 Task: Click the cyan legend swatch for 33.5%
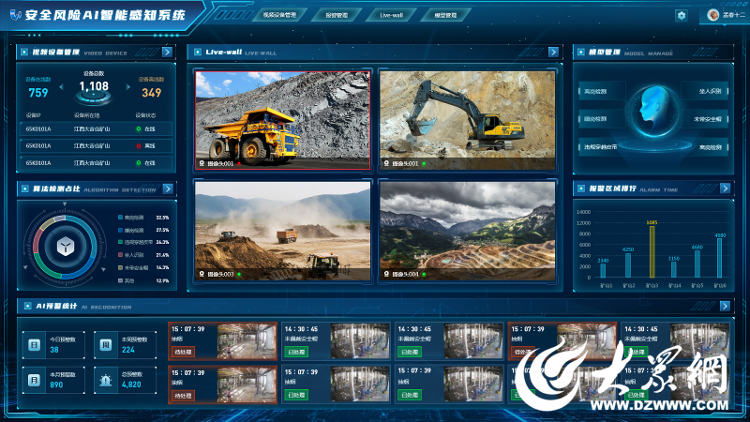[x=121, y=217]
